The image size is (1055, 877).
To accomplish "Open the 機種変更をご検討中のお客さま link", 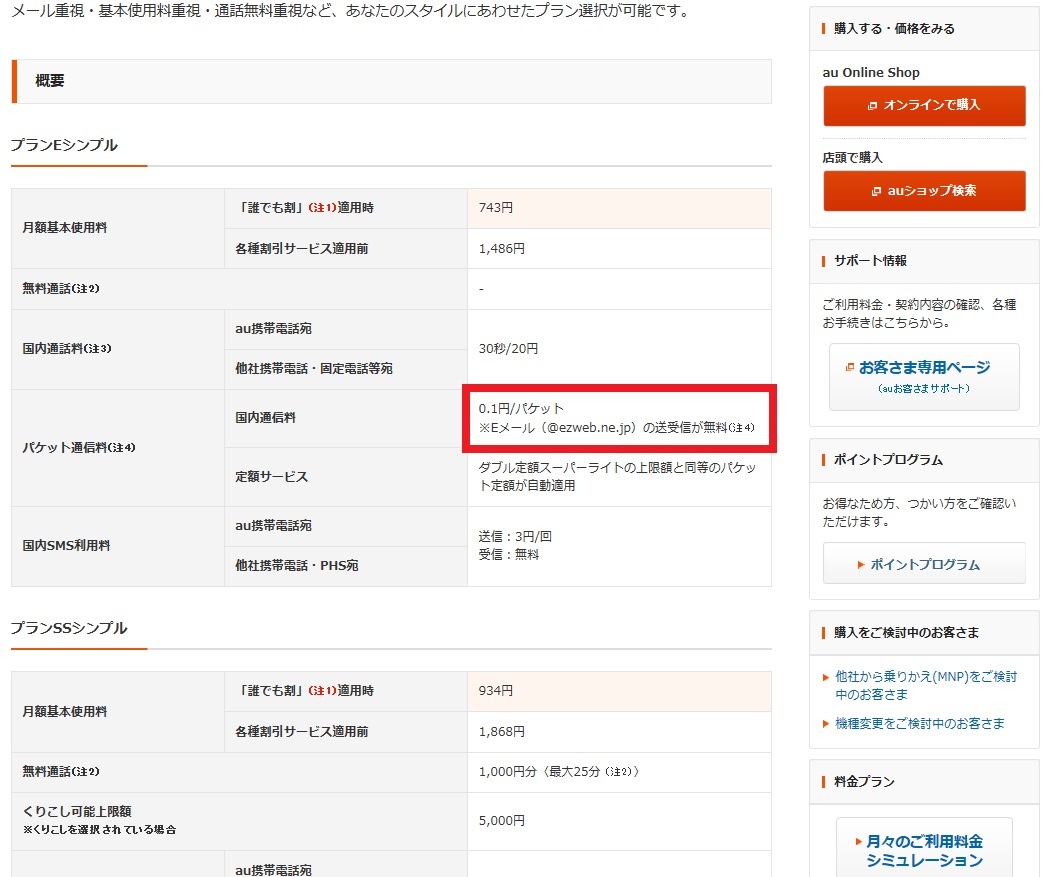I will 919,723.
